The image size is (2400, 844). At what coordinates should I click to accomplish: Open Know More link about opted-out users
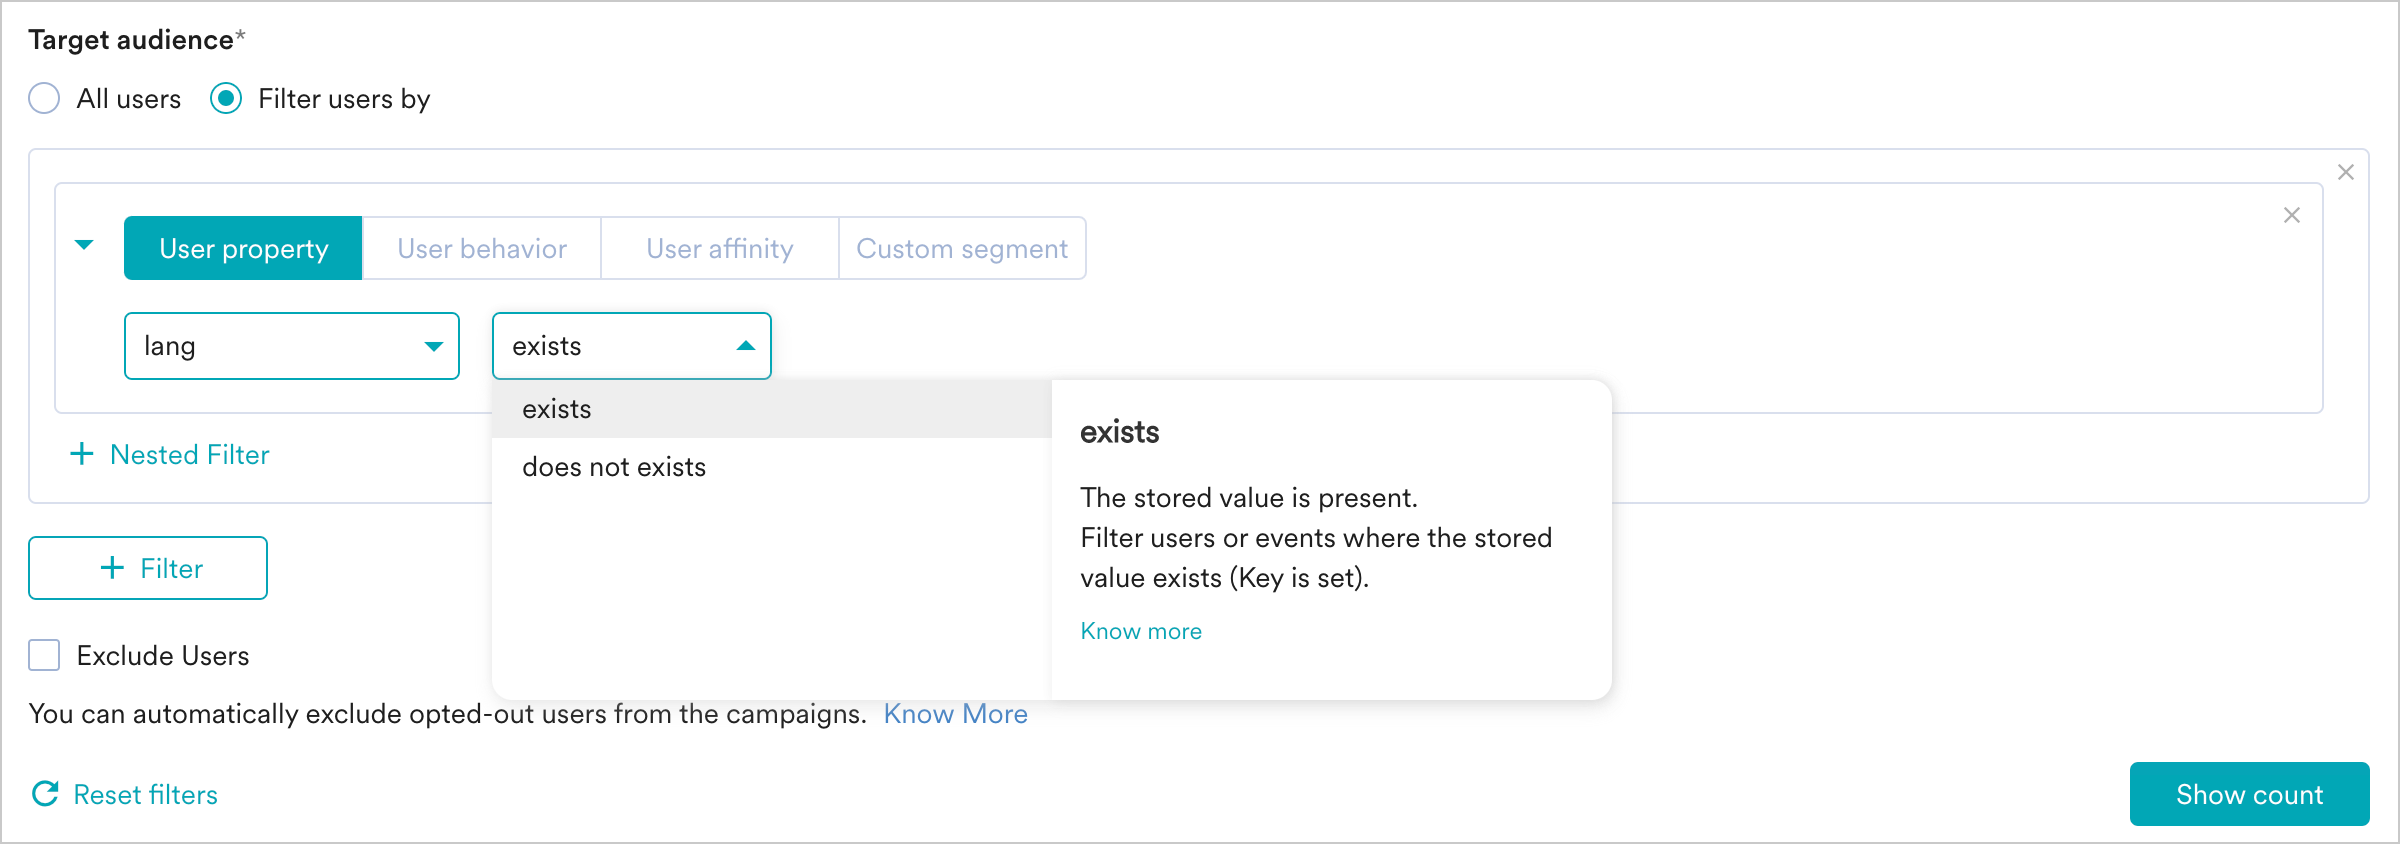(x=955, y=714)
